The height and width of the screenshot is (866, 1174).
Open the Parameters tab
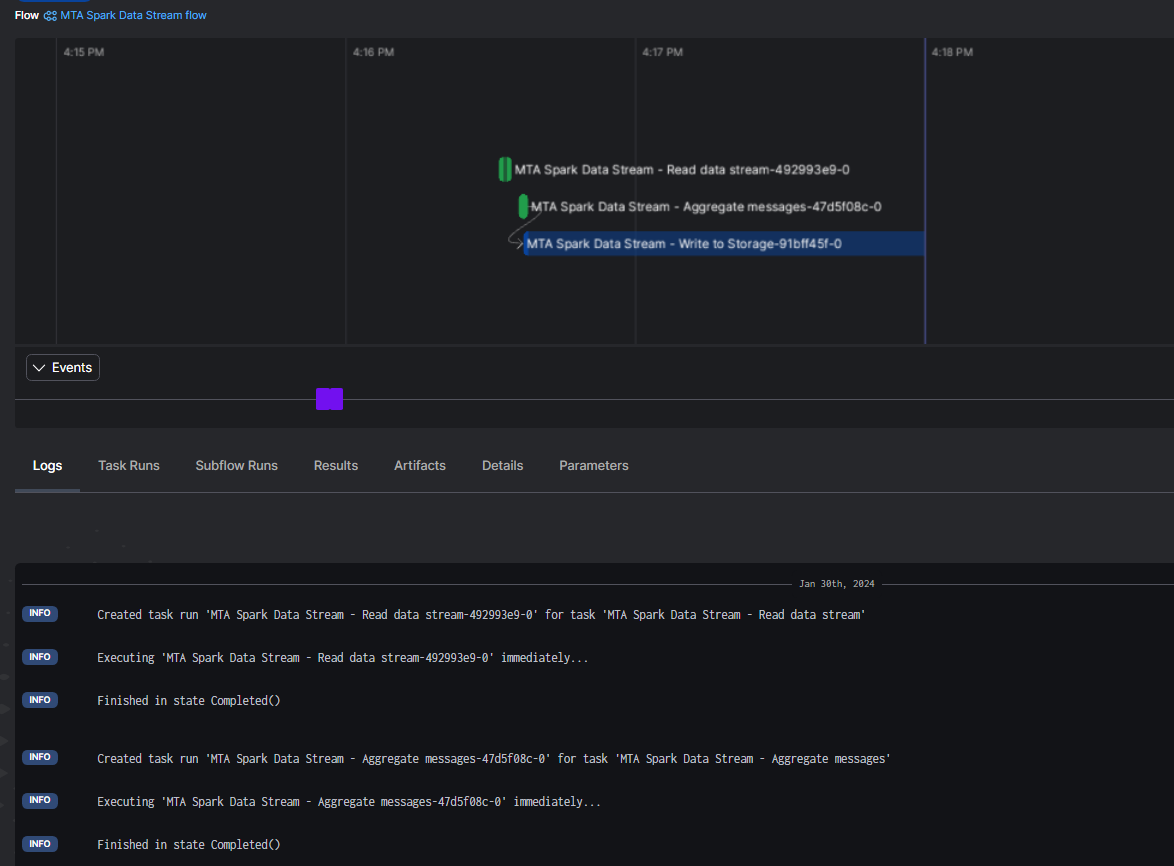coord(594,466)
